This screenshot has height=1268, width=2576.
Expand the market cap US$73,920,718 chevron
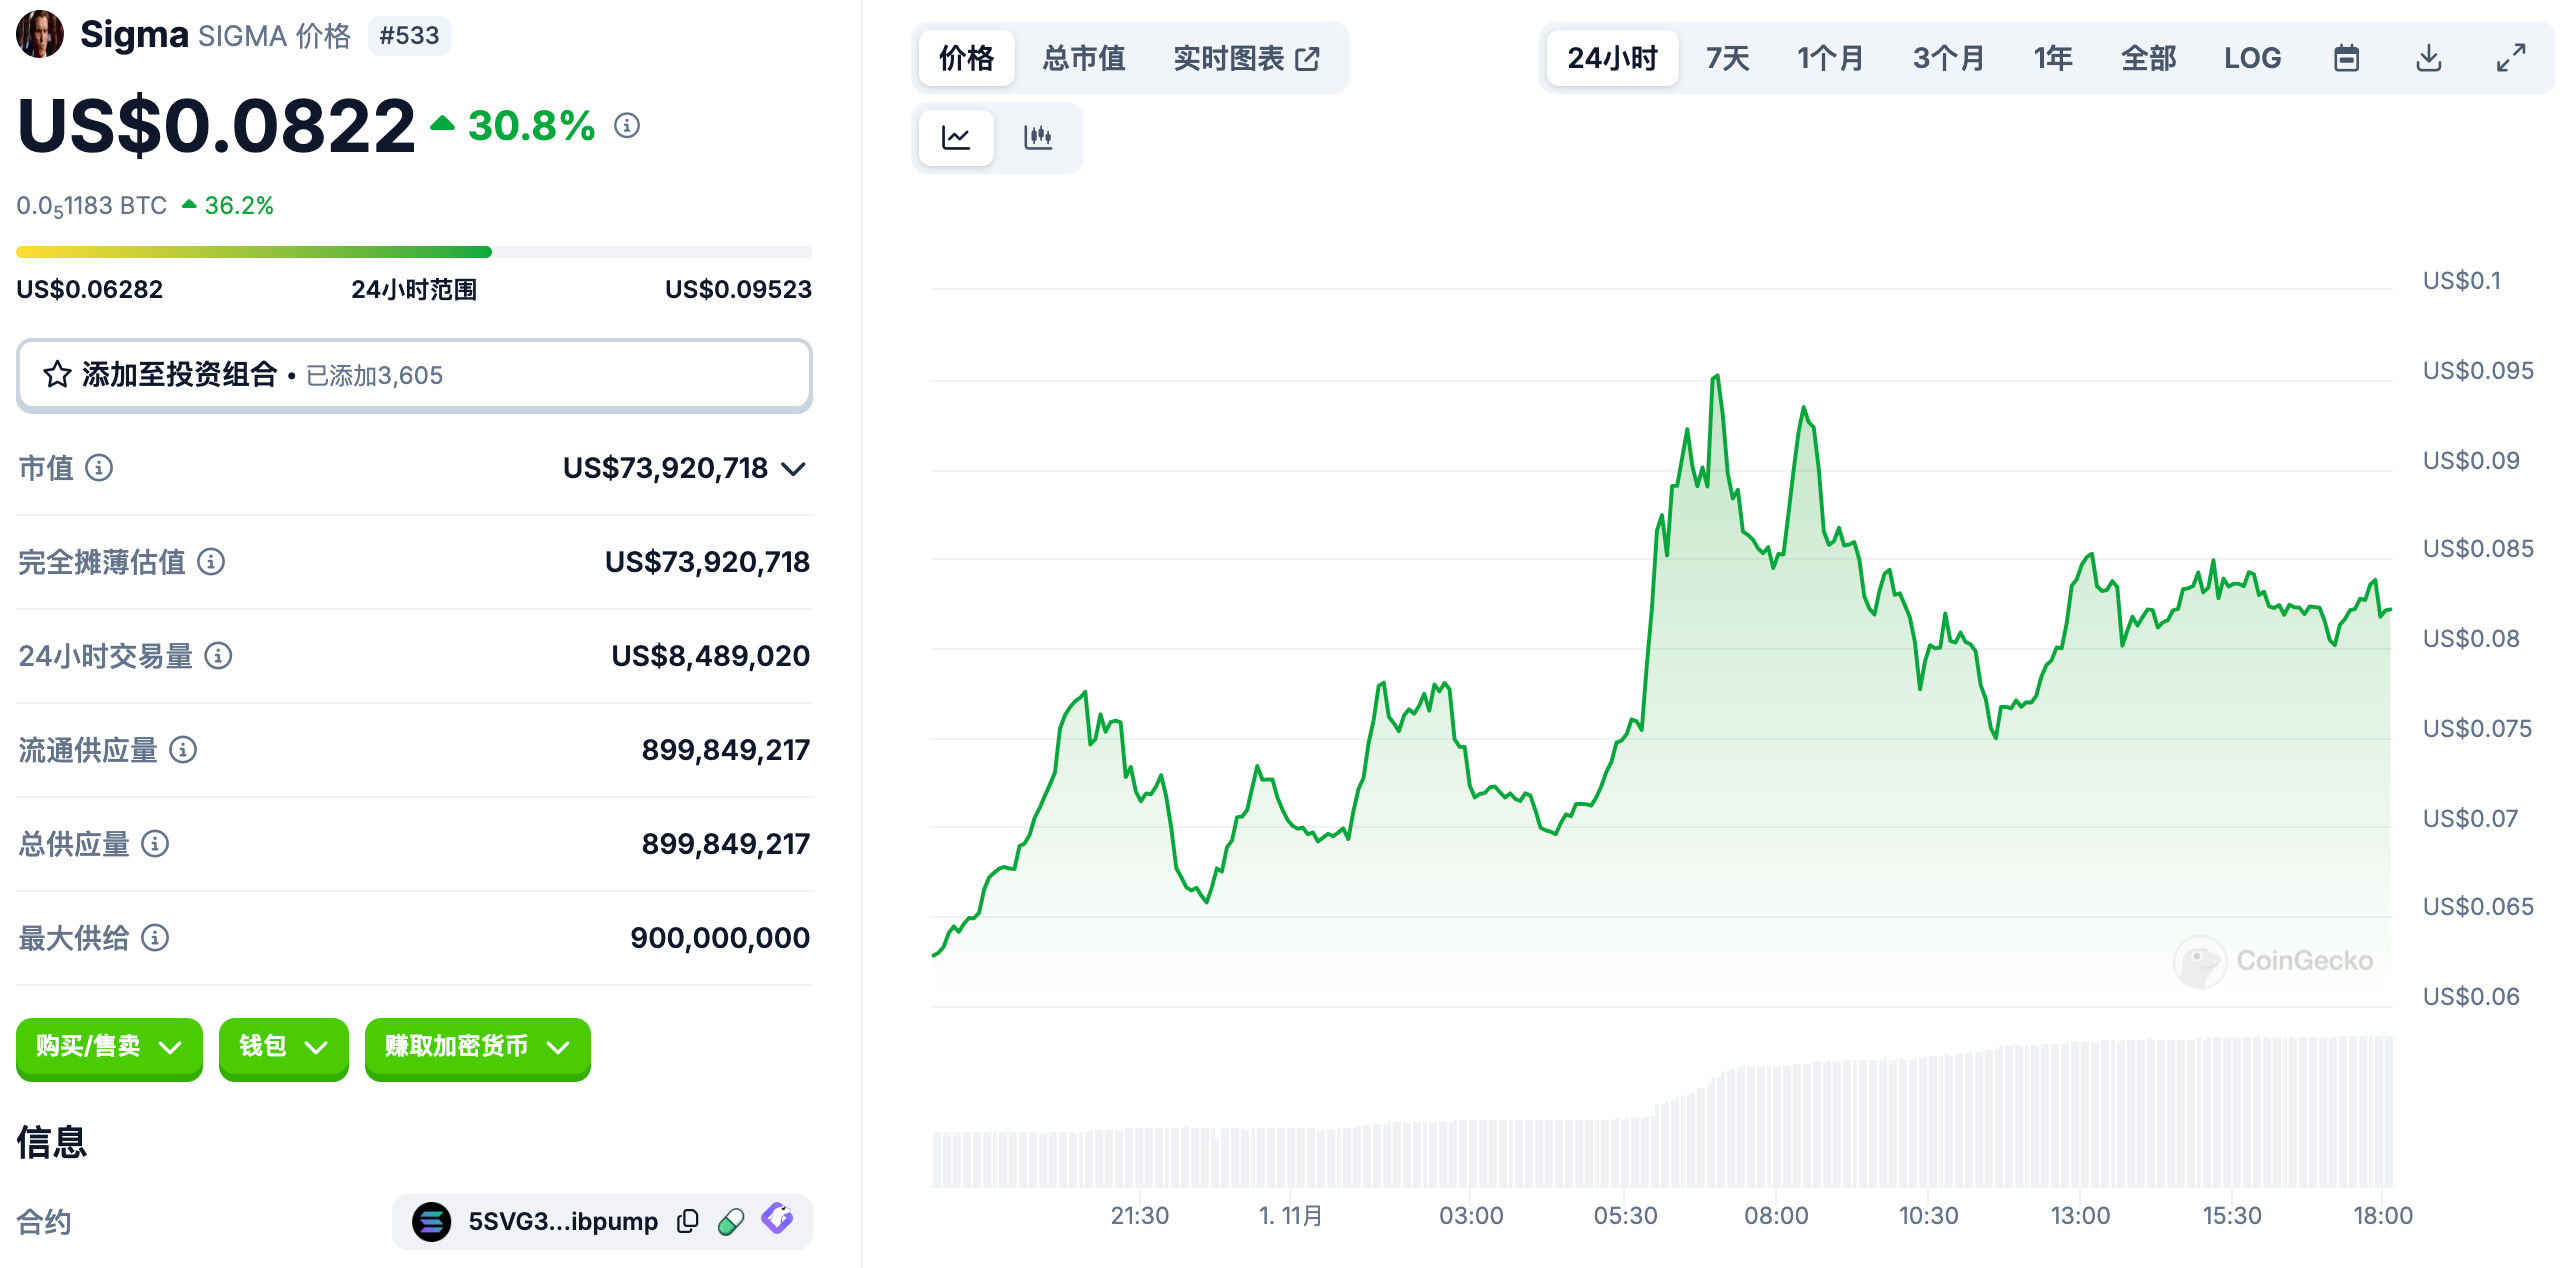(x=794, y=468)
